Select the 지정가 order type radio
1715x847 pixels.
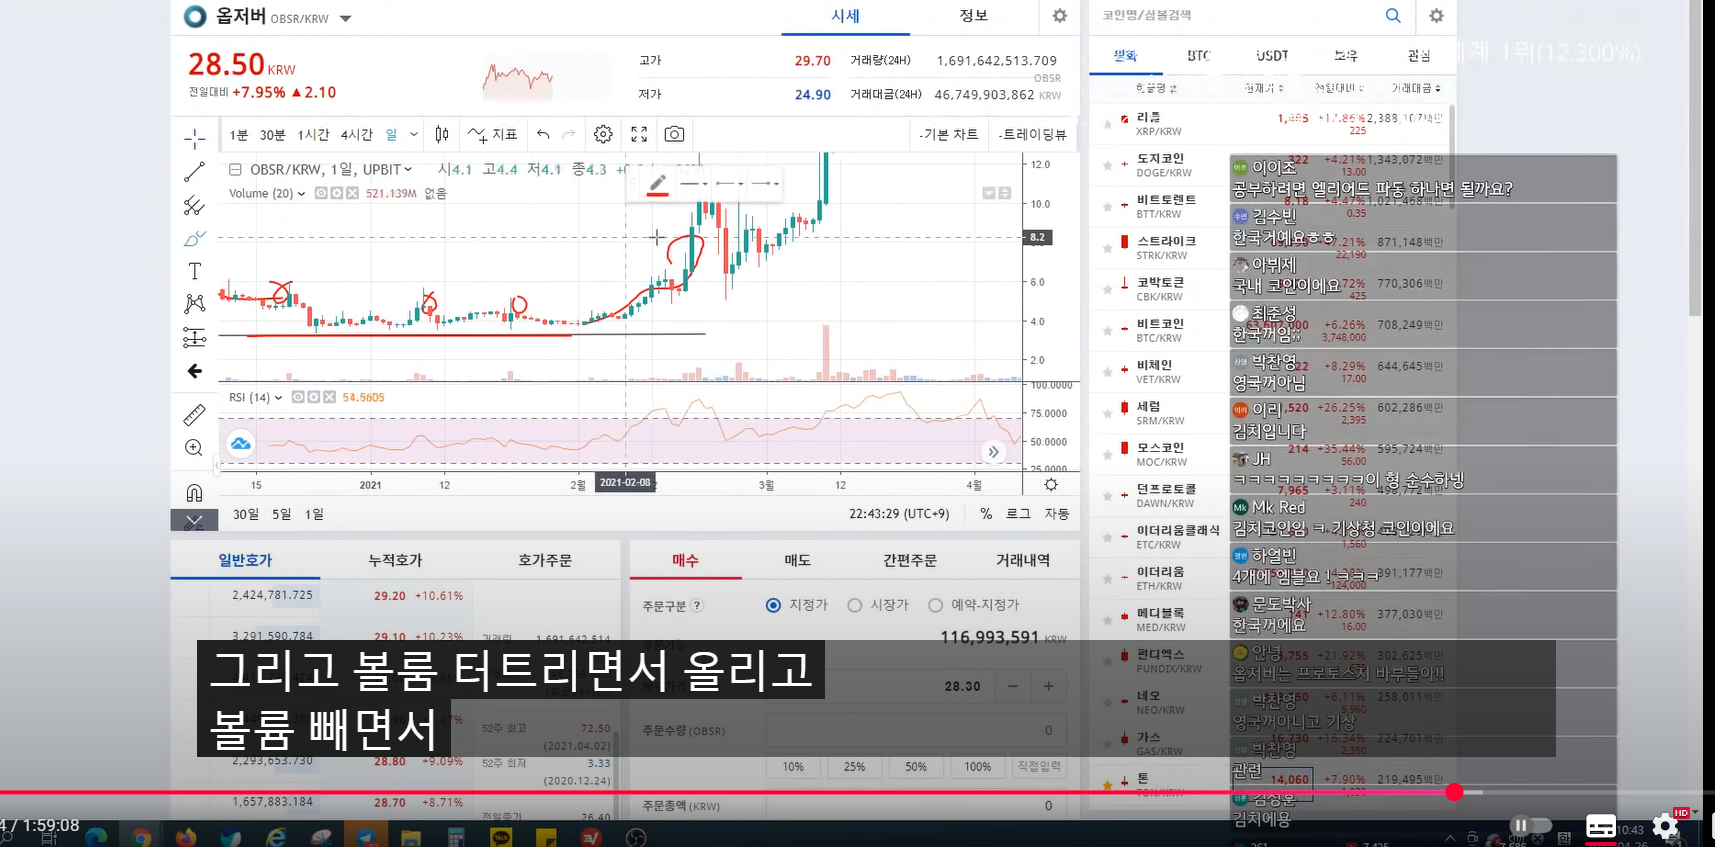tap(773, 605)
